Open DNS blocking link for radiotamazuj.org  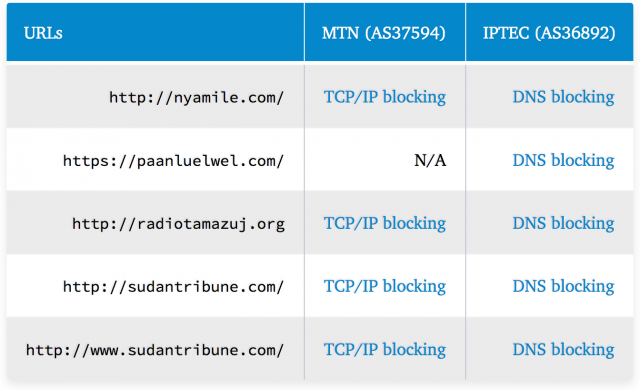[563, 224]
